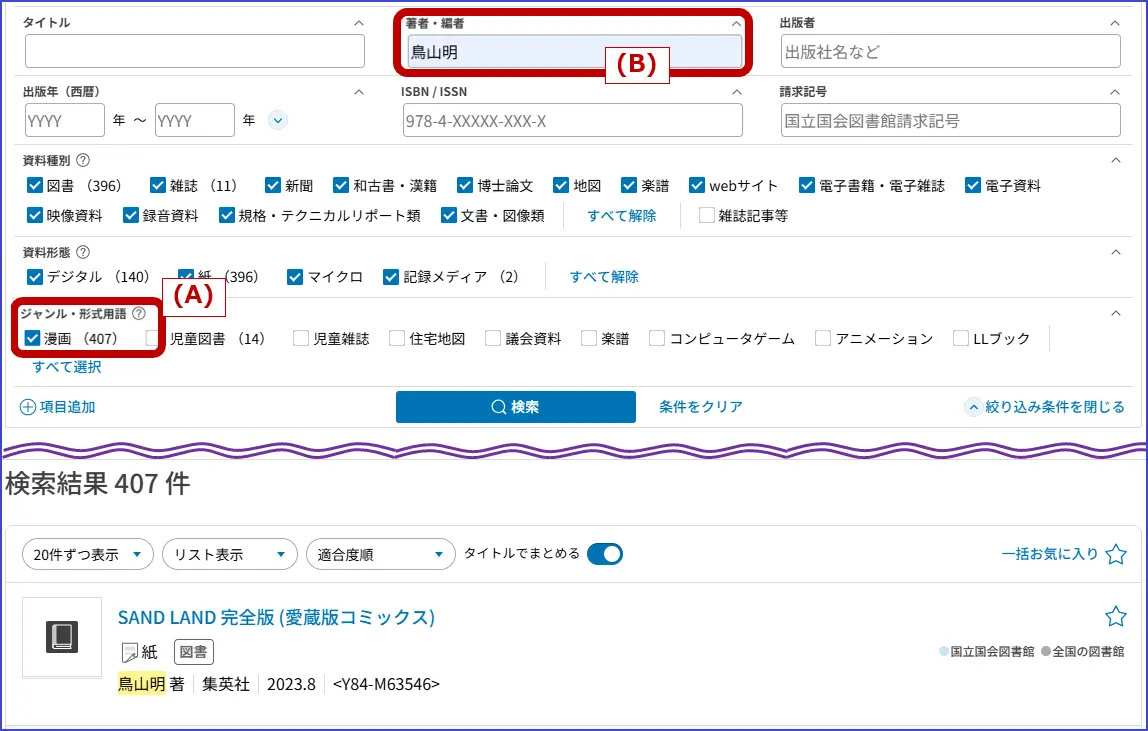Open SAND LAND 完全版 title link
1148x731 pixels.
[276, 617]
